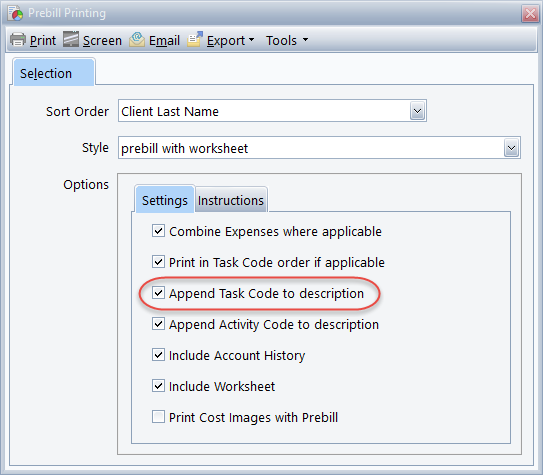Click the Selection tab
The image size is (543, 475).
click(x=54, y=73)
